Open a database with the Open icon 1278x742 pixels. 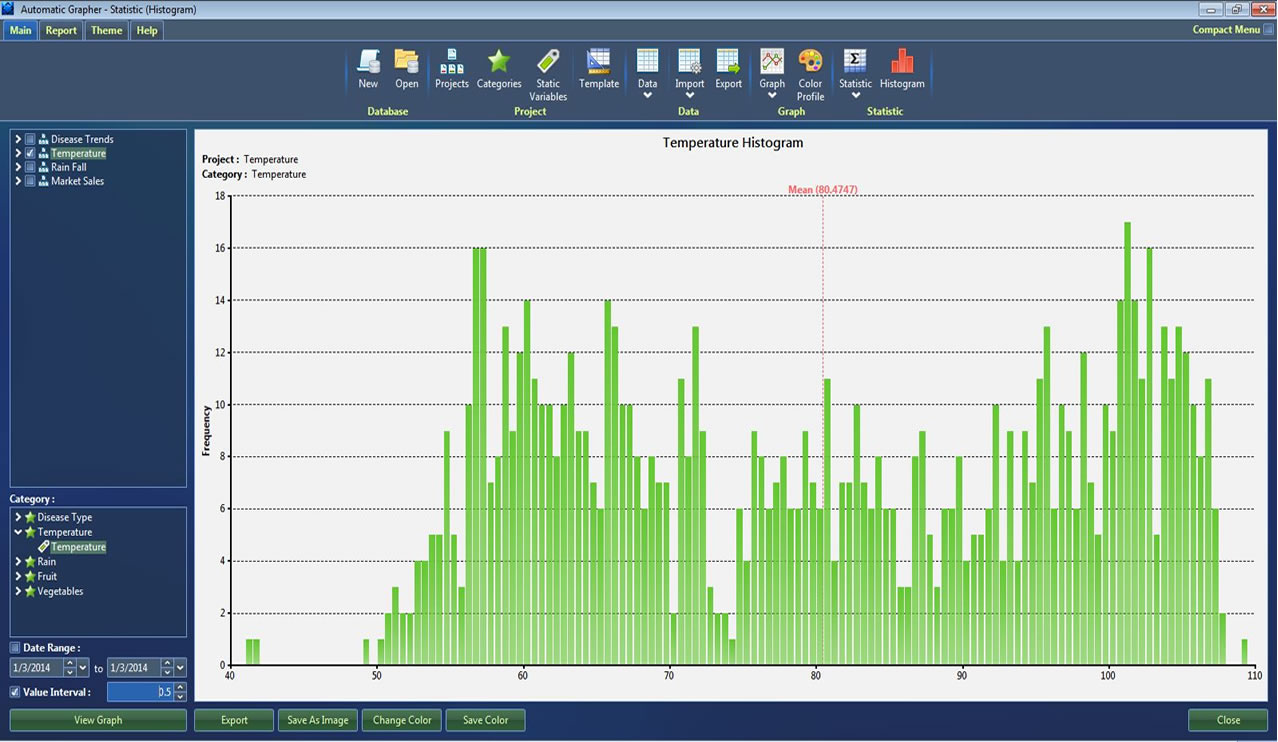click(406, 61)
